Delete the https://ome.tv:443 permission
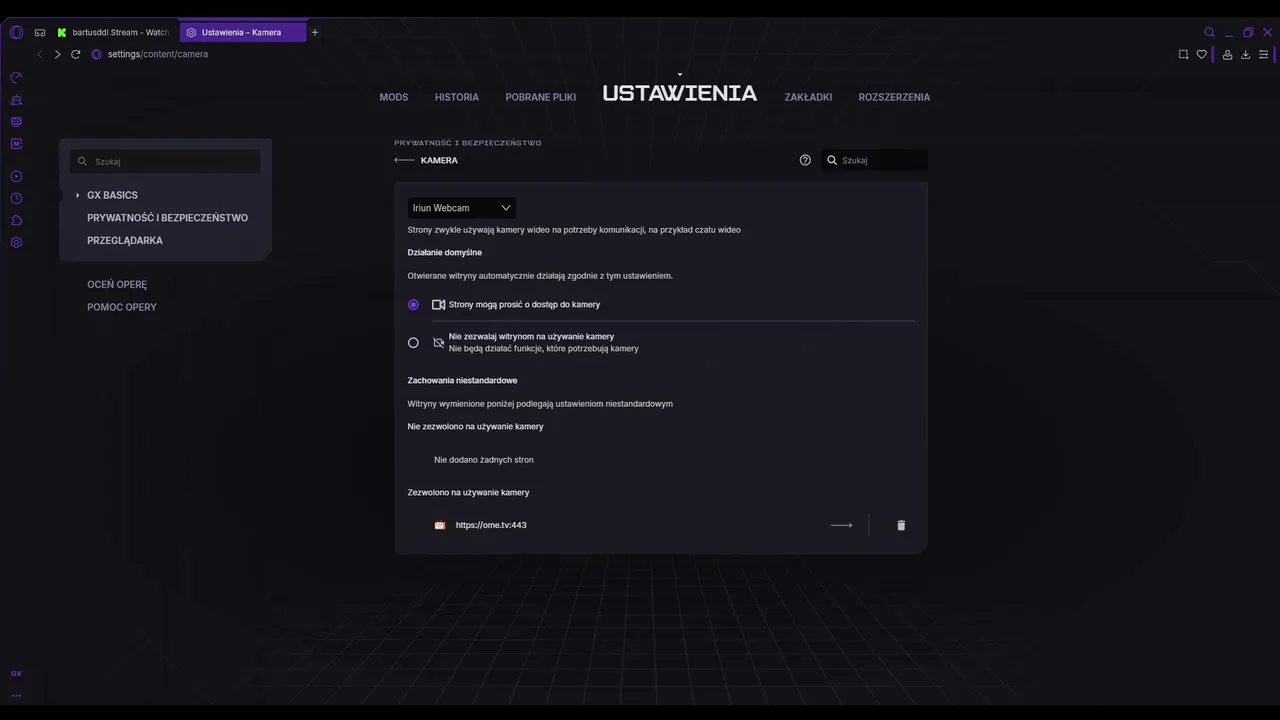The height and width of the screenshot is (720, 1280). click(901, 525)
